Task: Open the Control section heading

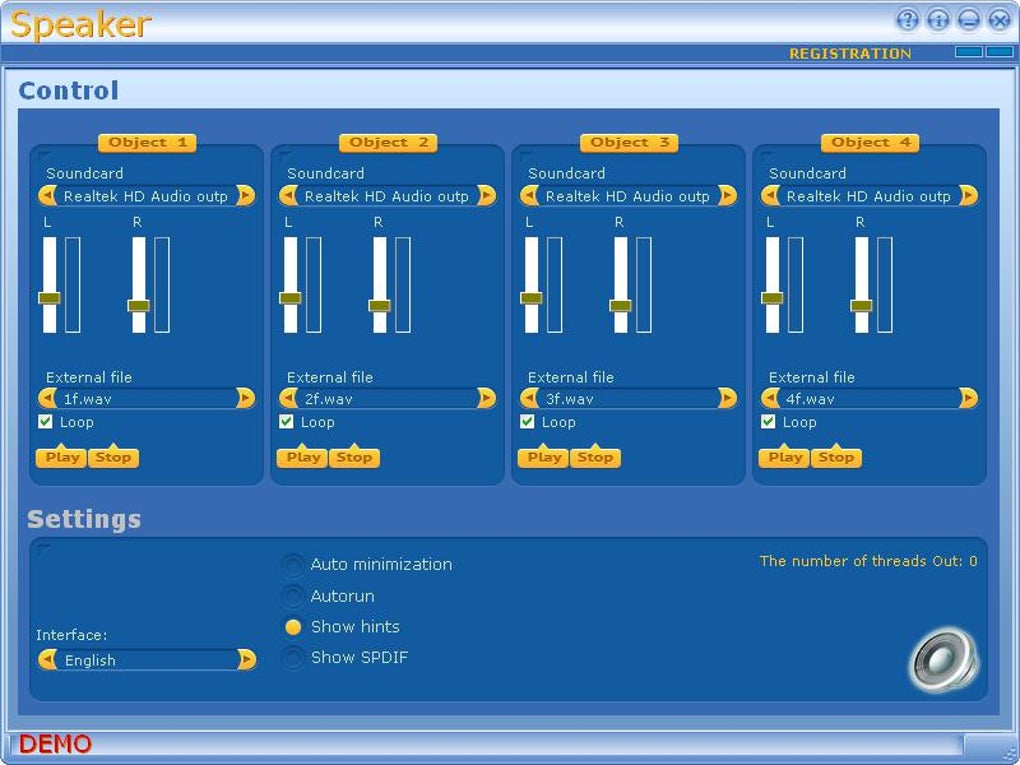Action: click(69, 90)
